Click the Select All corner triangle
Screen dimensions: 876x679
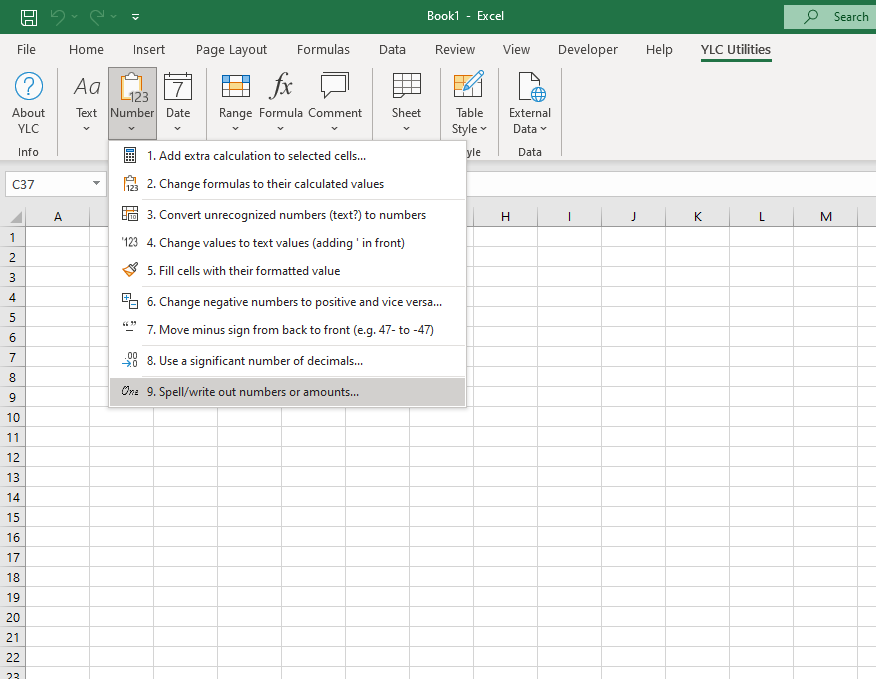[x=16, y=217]
